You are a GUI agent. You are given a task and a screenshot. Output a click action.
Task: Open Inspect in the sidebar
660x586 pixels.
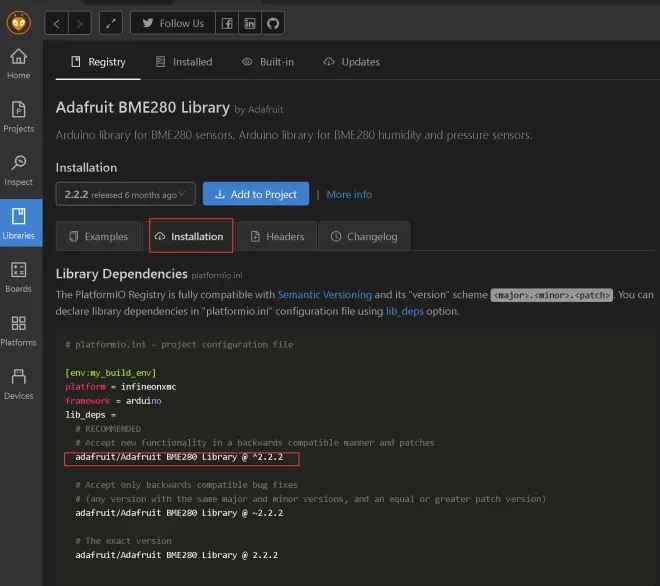[x=19, y=170]
